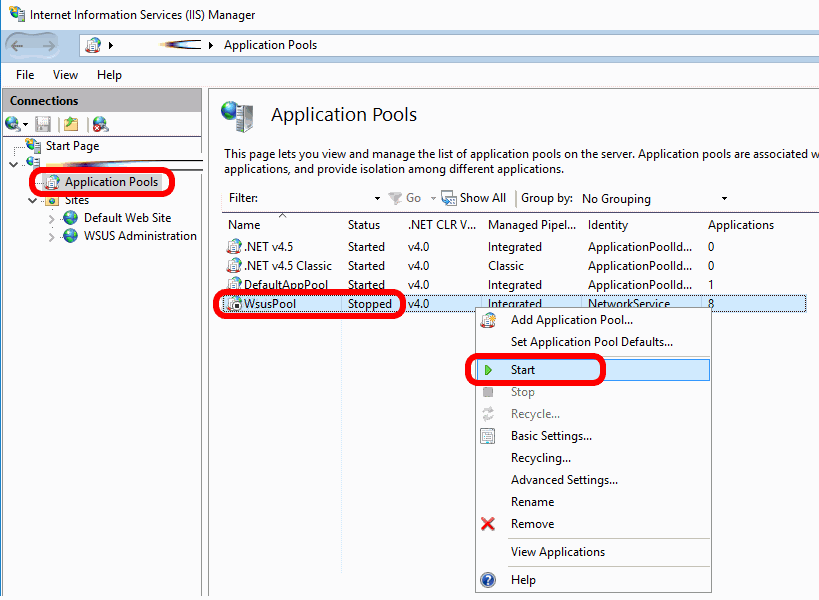Screen dimensions: 819x600
Task: Click the go up folder icon
Action: [69, 123]
